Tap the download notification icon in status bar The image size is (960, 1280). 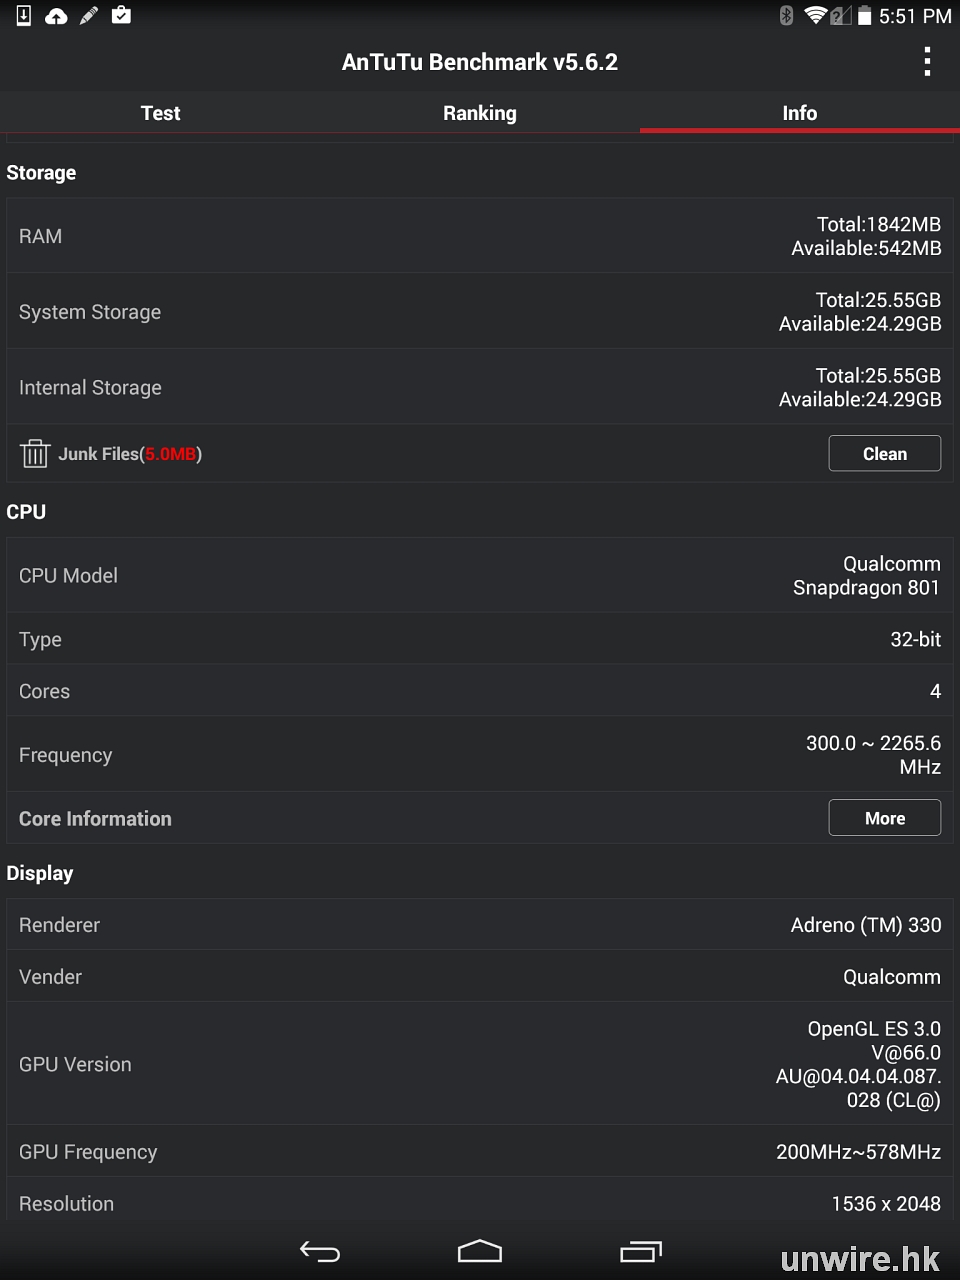24,15
